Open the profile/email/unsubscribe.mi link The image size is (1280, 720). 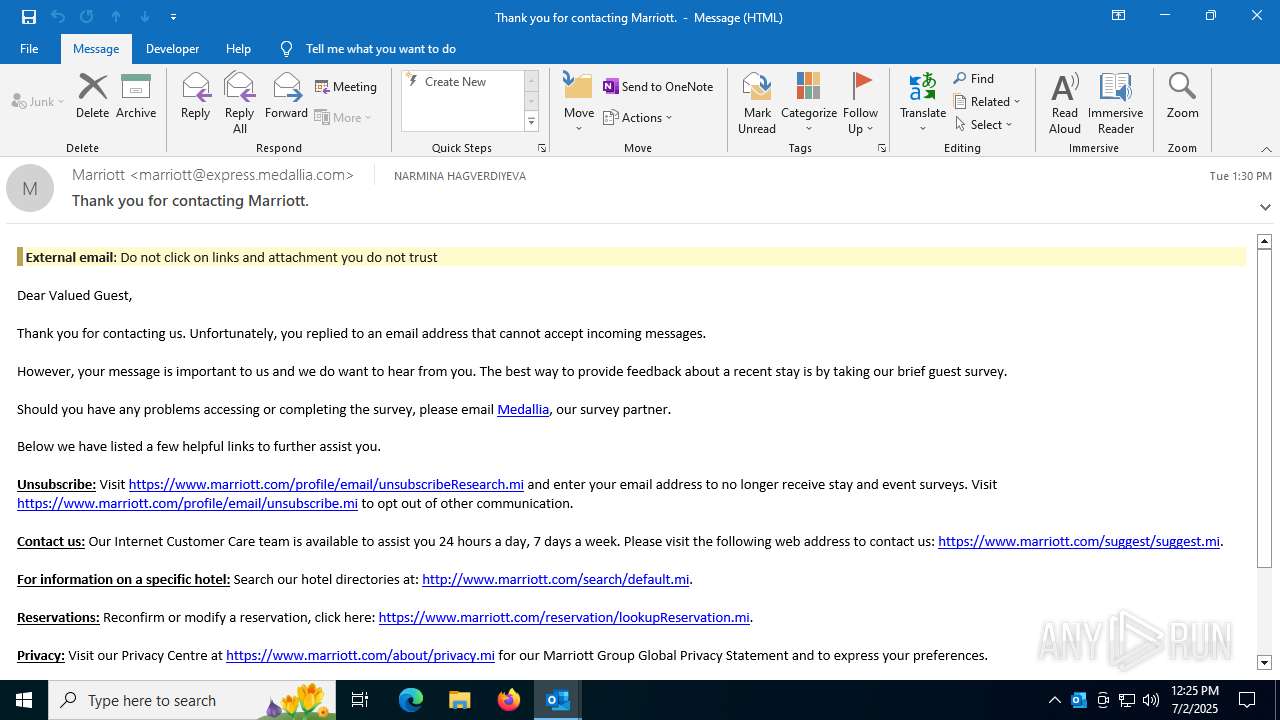point(187,503)
